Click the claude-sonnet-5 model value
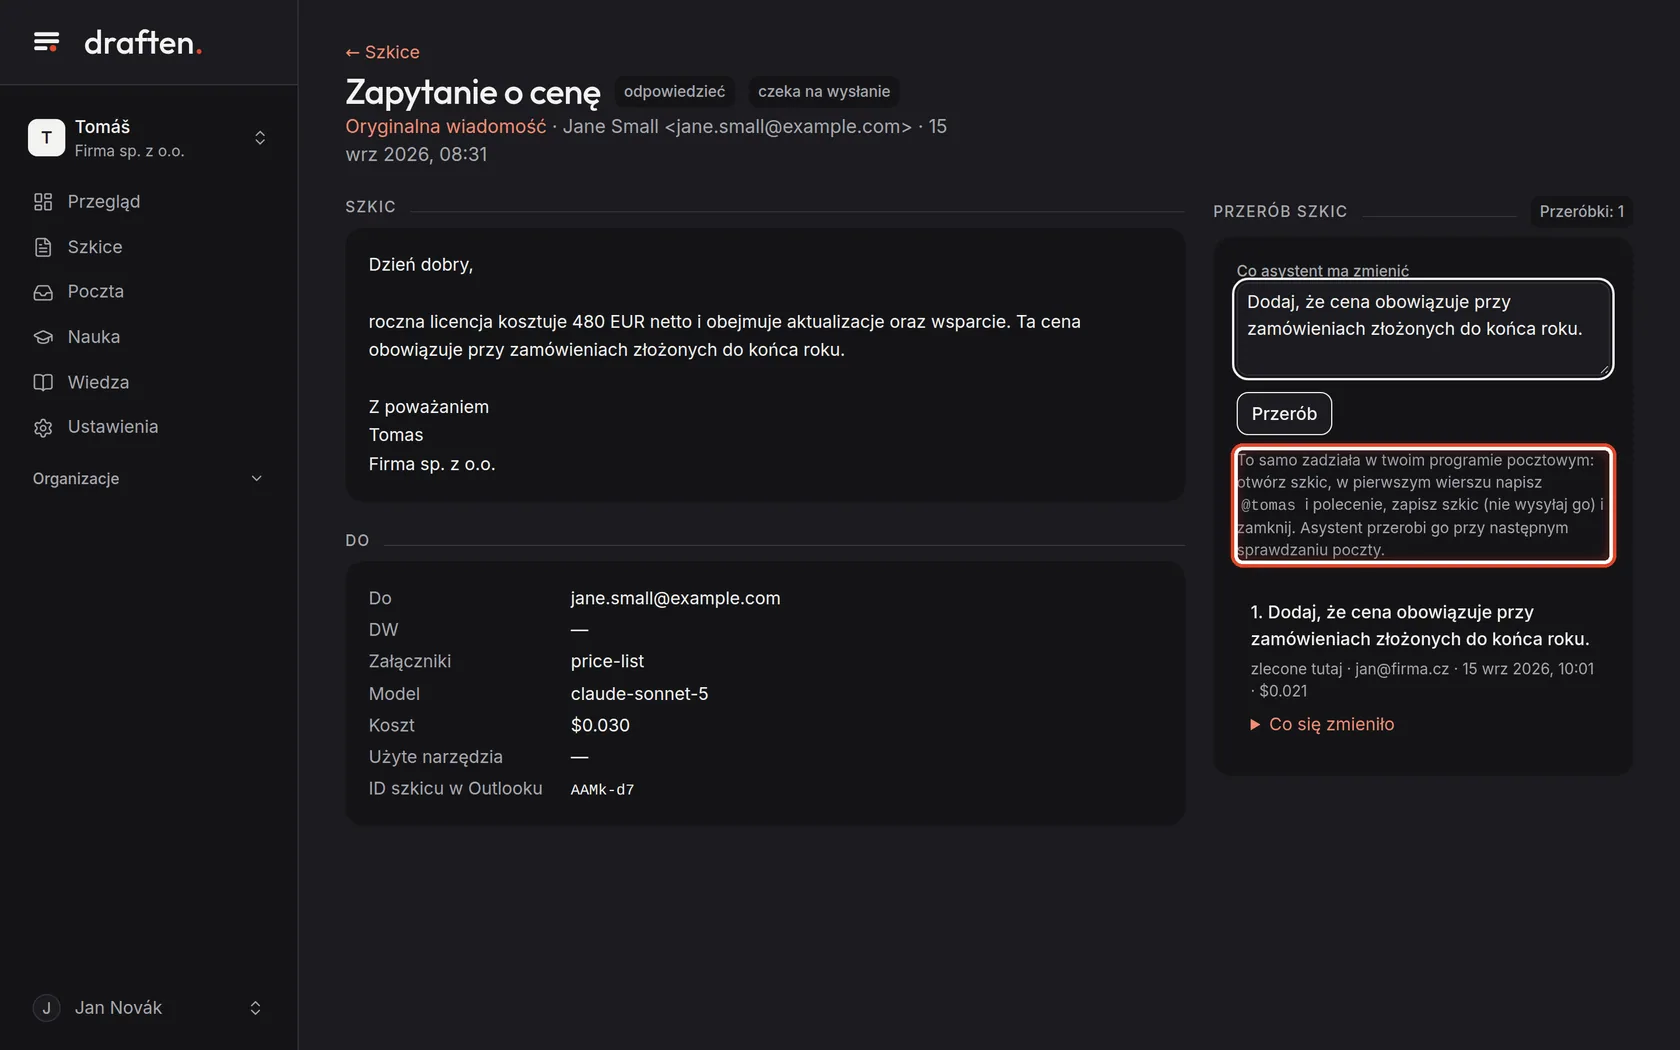The width and height of the screenshot is (1680, 1050). coord(639,694)
